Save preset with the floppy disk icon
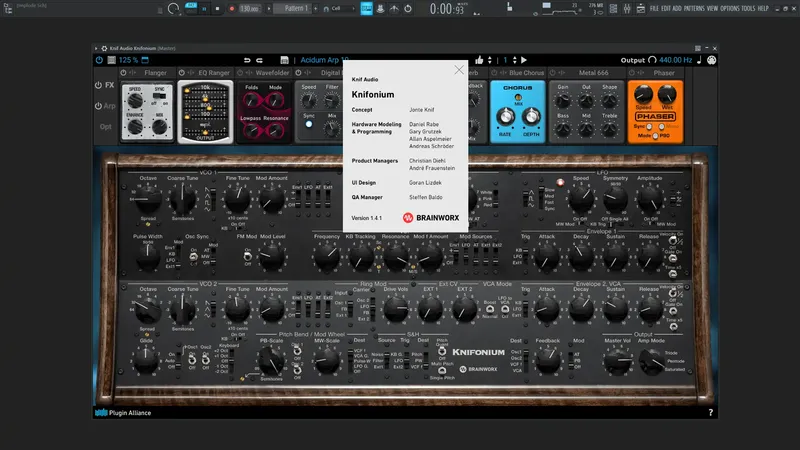This screenshot has width=800, height=450. tap(284, 60)
